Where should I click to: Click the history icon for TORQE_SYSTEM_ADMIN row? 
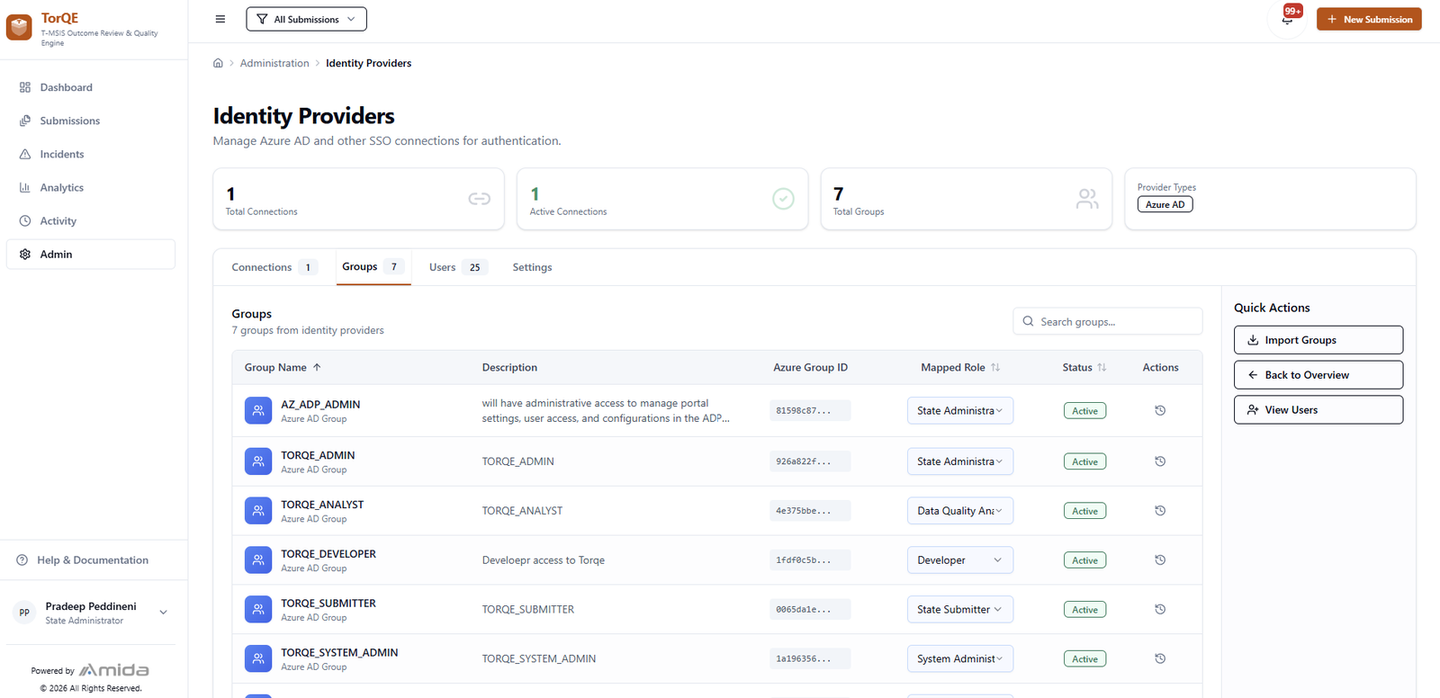tap(1160, 658)
